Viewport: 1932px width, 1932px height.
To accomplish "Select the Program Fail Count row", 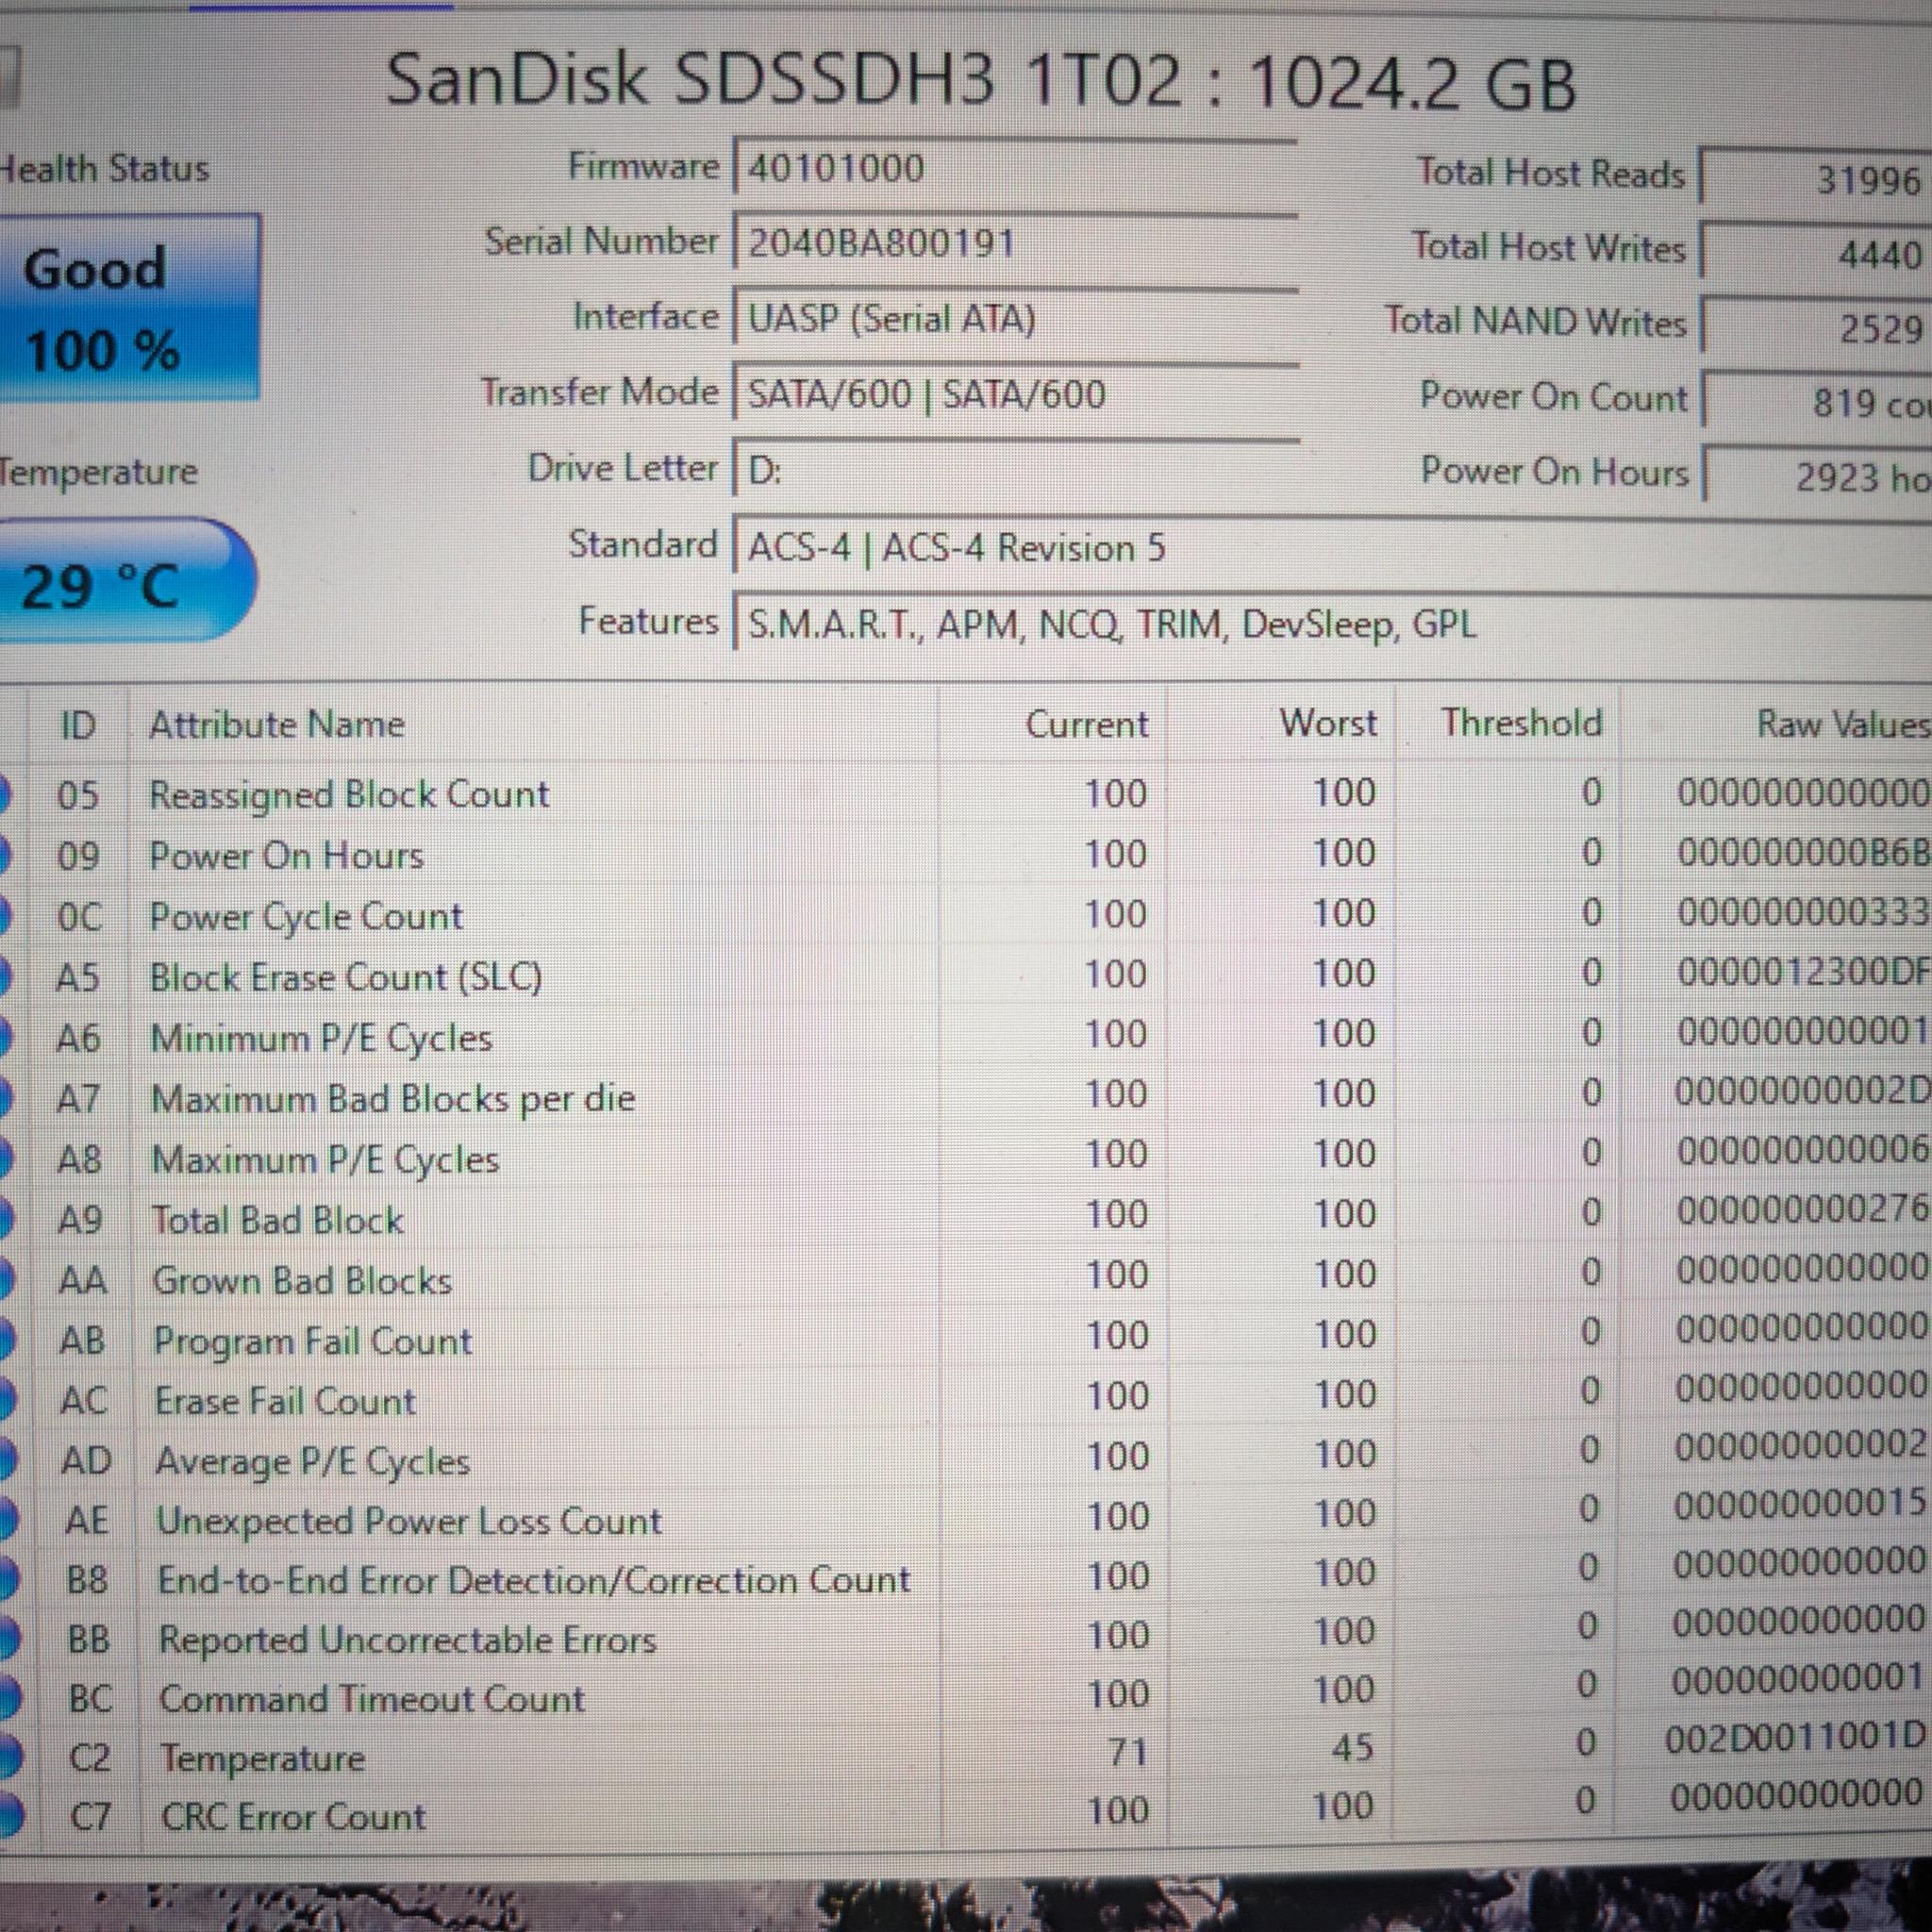I will click(966, 1337).
